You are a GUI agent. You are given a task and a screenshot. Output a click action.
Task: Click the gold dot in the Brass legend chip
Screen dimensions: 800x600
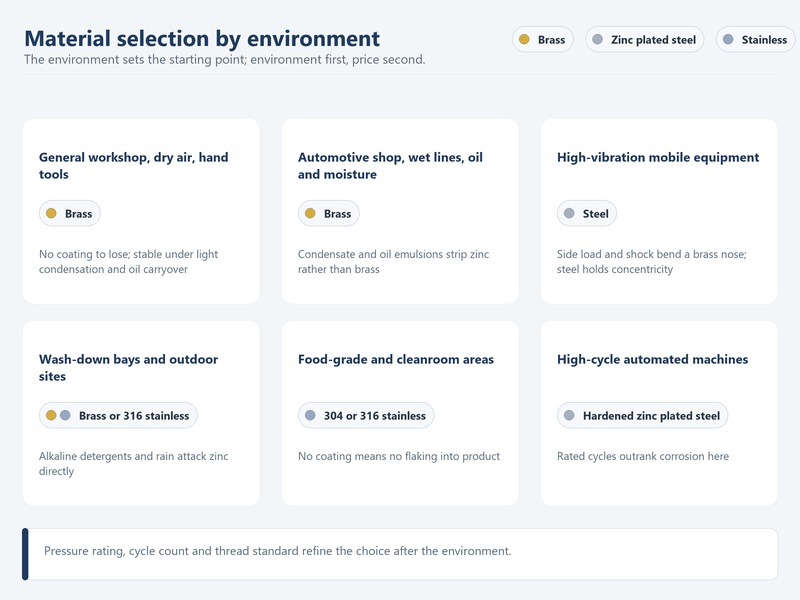[x=524, y=39]
